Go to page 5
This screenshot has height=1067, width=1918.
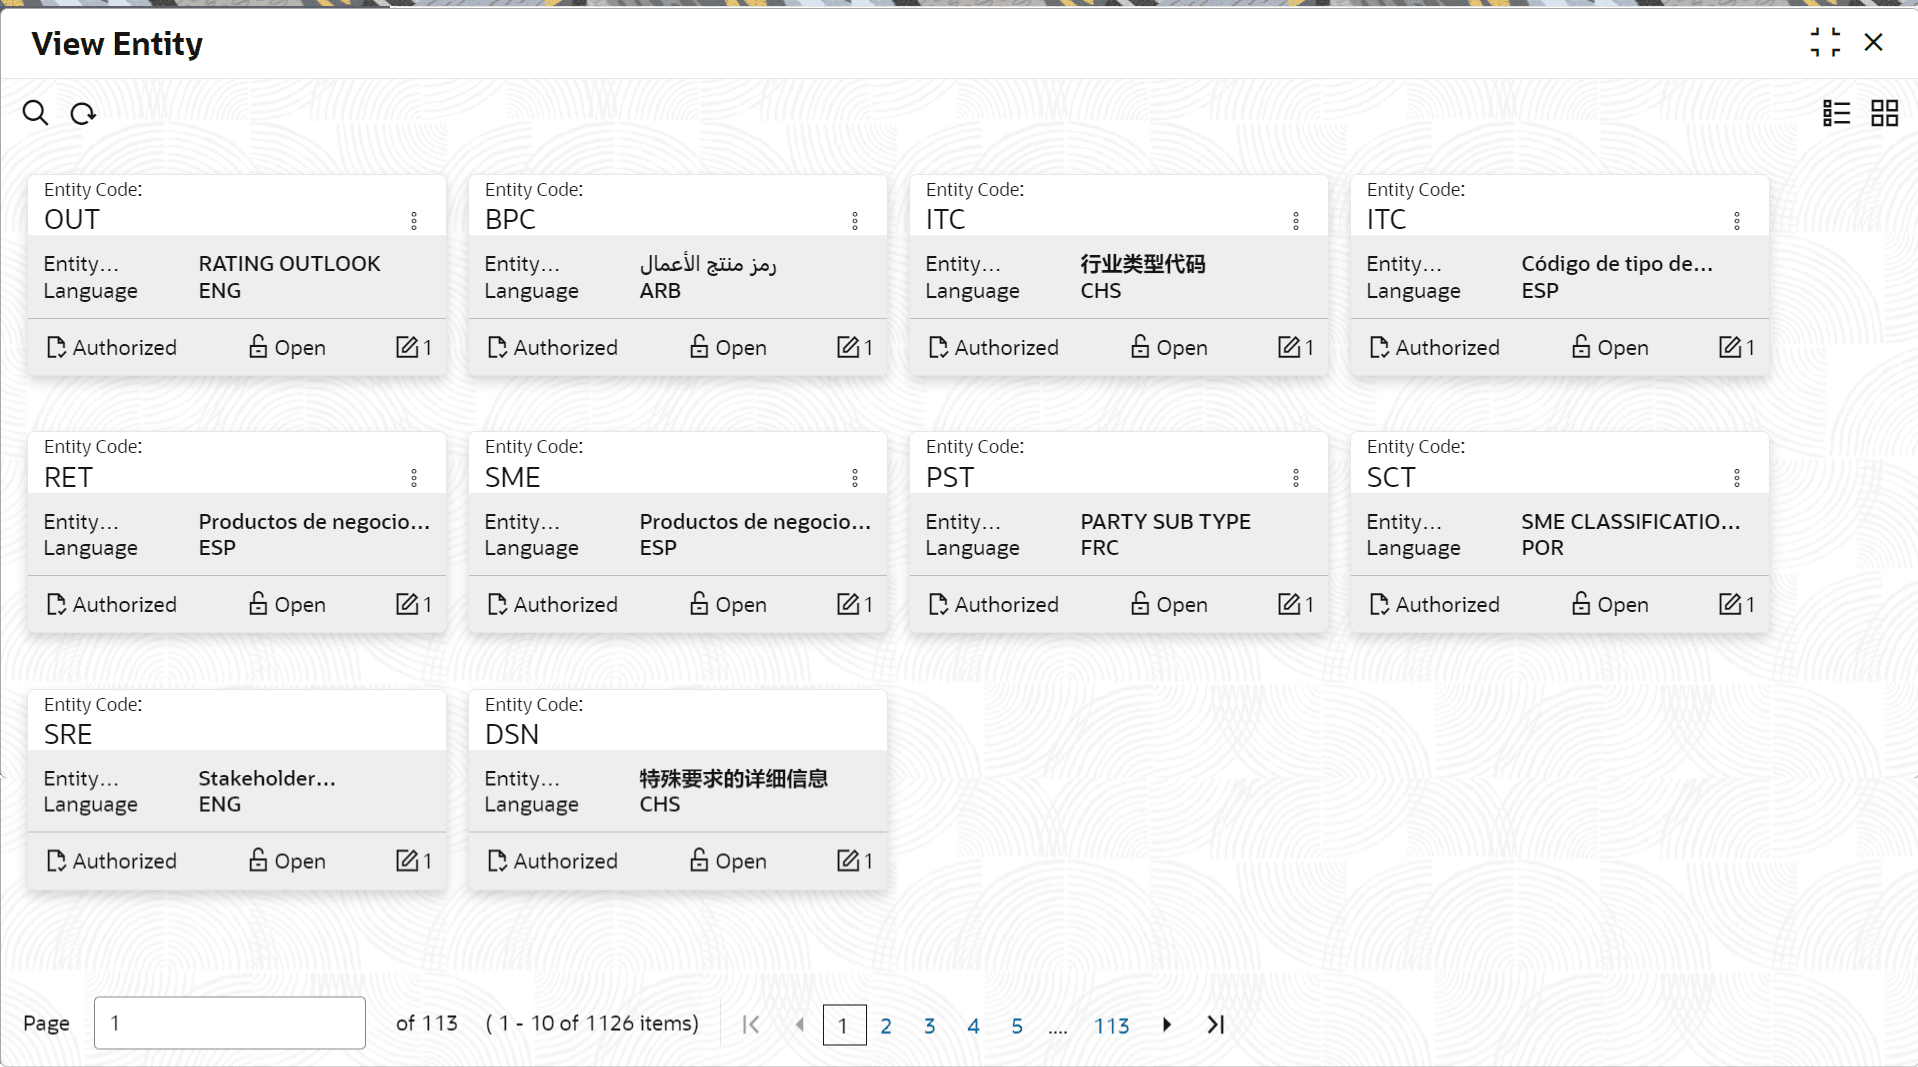1017,1025
